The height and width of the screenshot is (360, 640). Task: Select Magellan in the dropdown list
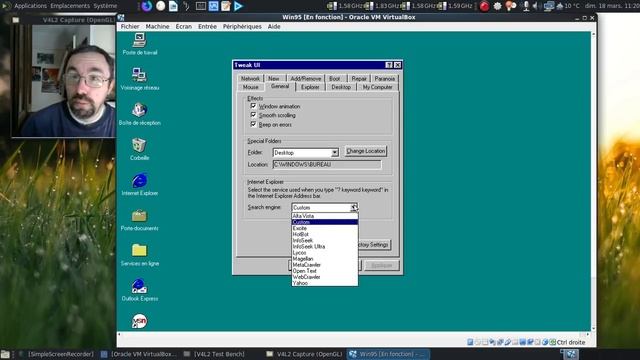click(x=324, y=259)
